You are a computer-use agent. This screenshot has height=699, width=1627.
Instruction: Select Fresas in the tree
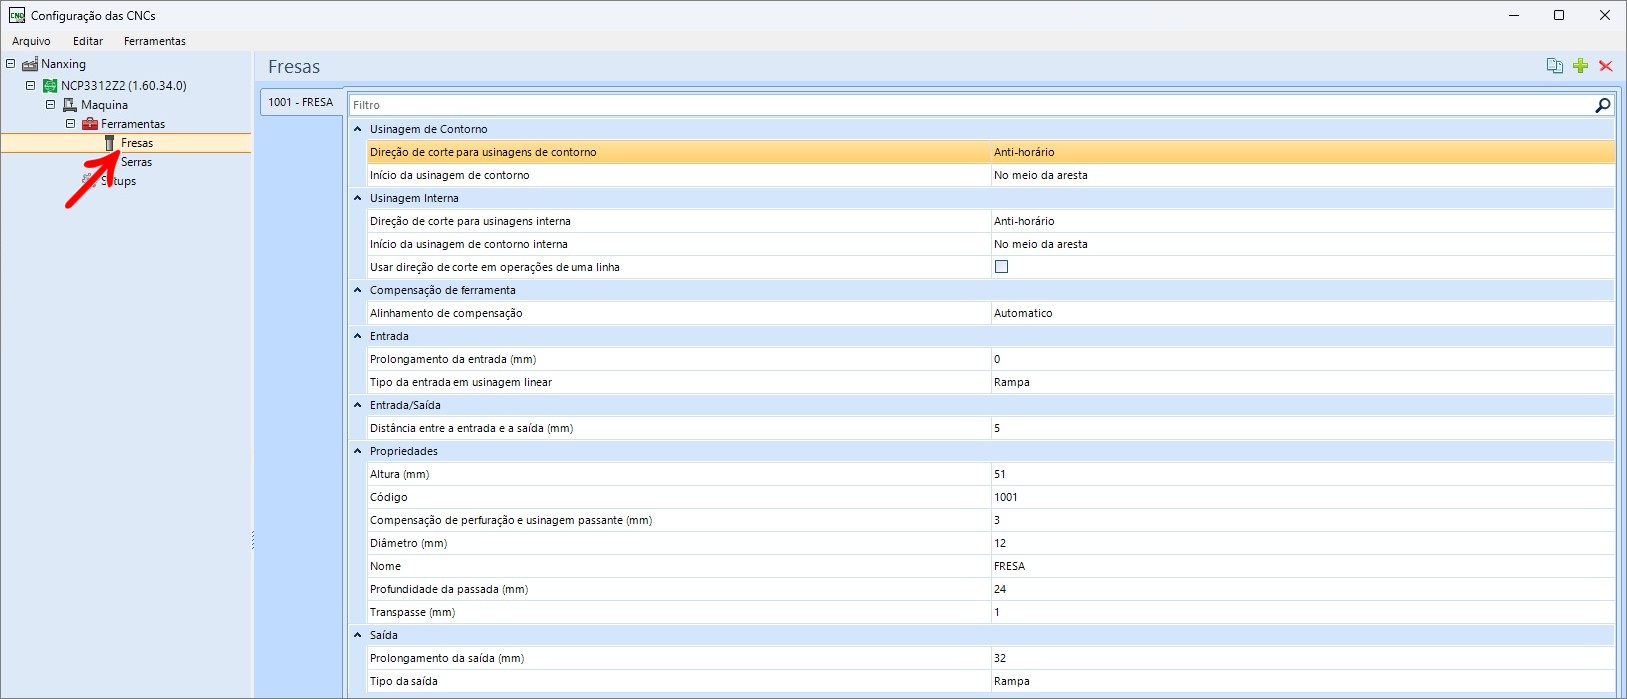point(137,143)
